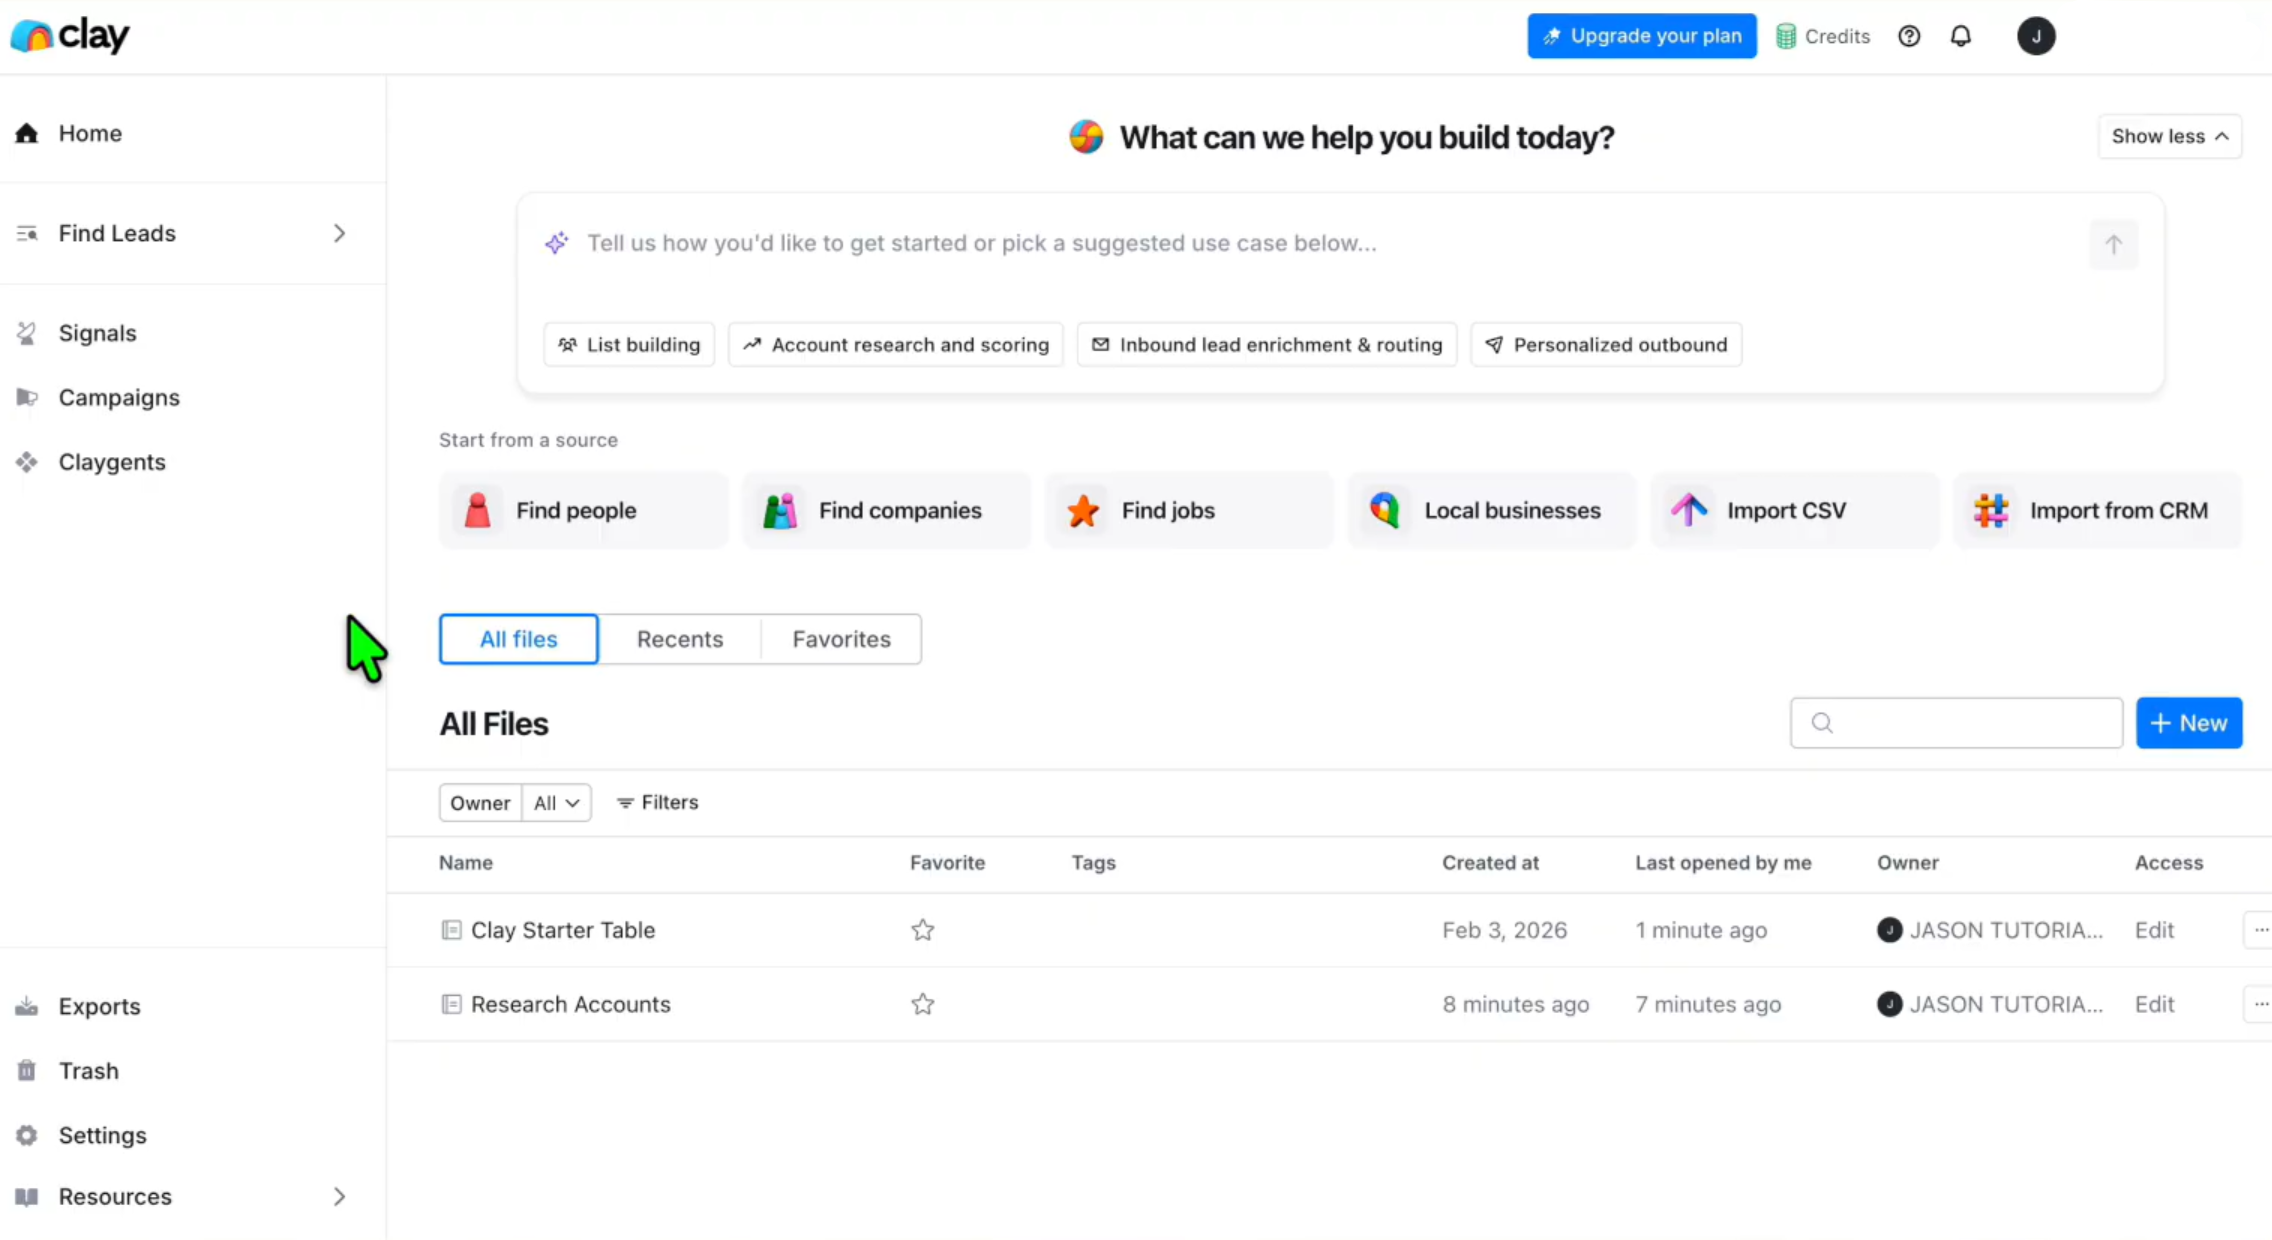The image size is (2272, 1240).
Task: Open more options for Clay Starter Table
Action: pos(2259,930)
